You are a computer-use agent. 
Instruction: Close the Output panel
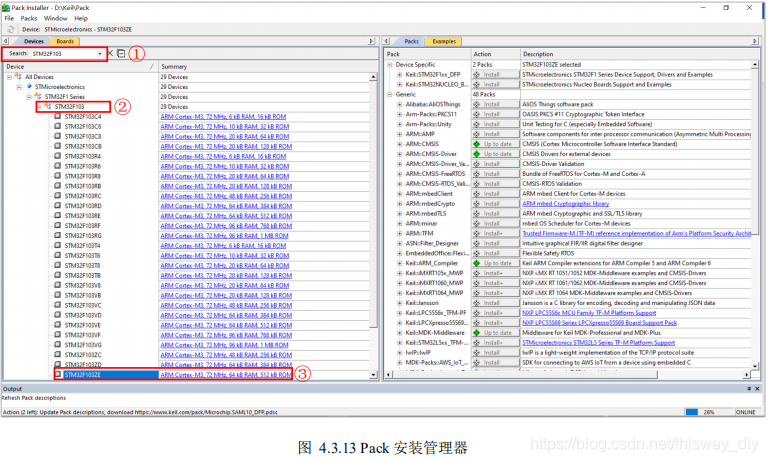[x=757, y=389]
